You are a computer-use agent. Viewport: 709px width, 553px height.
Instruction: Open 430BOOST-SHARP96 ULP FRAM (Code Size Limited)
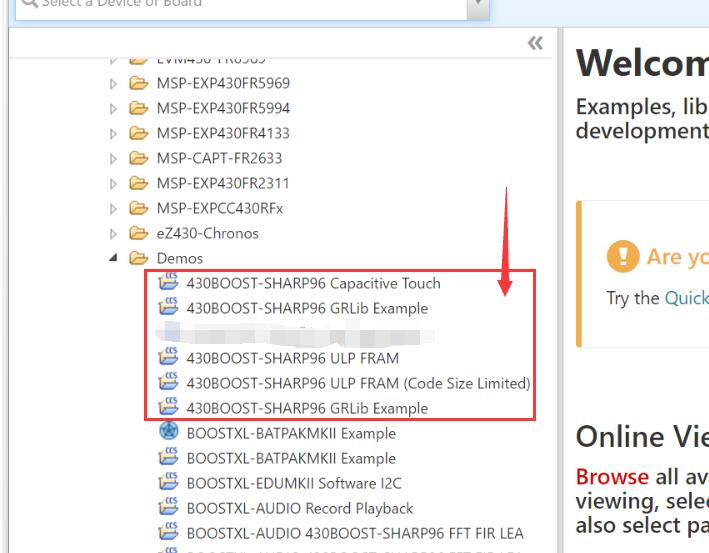click(358, 383)
